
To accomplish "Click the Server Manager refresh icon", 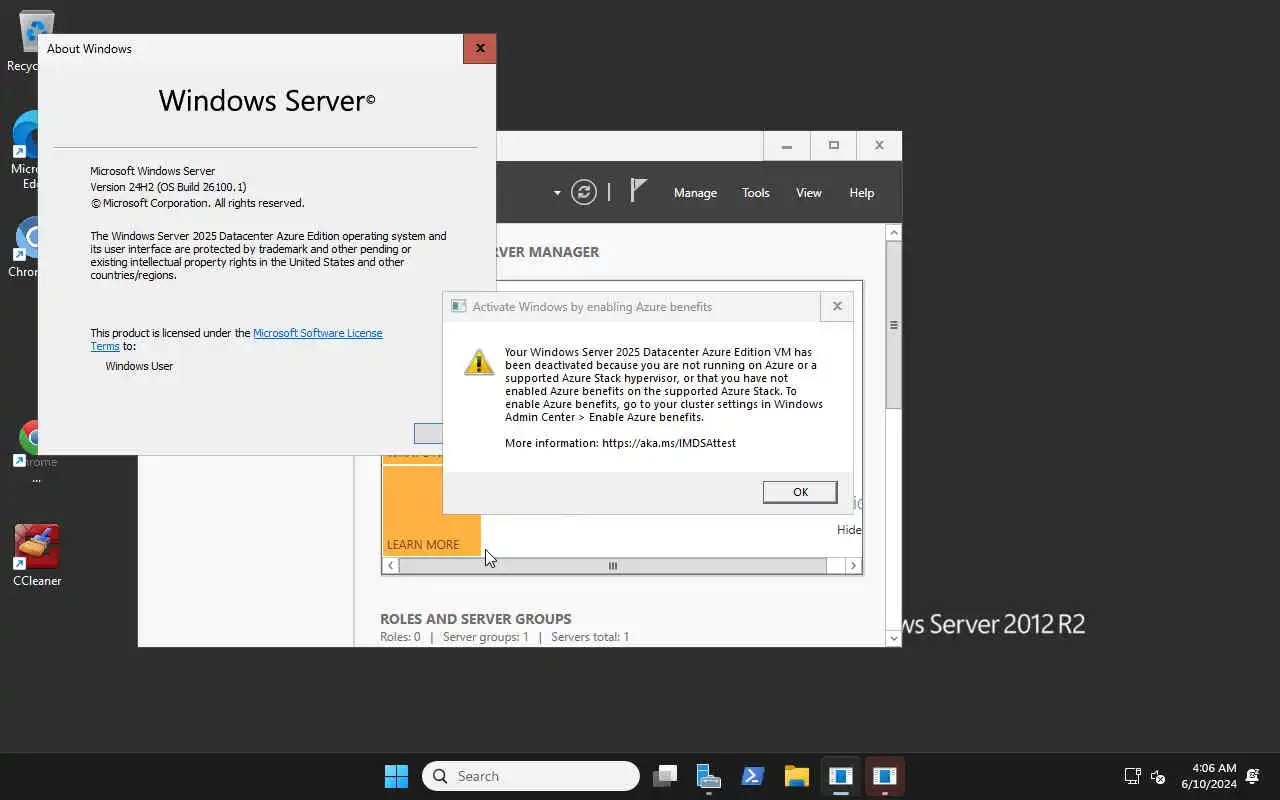I will 584,192.
